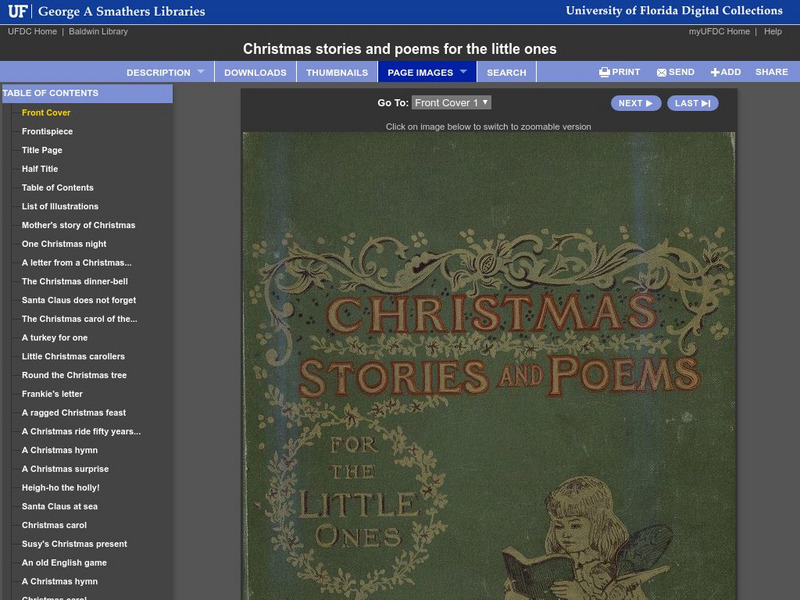Image resolution: width=800 pixels, height=600 pixels.
Task: Click the UF logo in header
Action: 17,11
